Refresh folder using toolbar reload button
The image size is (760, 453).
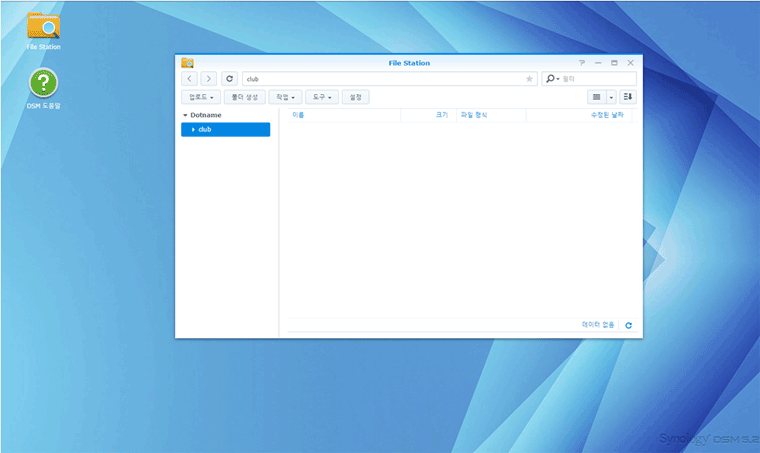click(230, 78)
